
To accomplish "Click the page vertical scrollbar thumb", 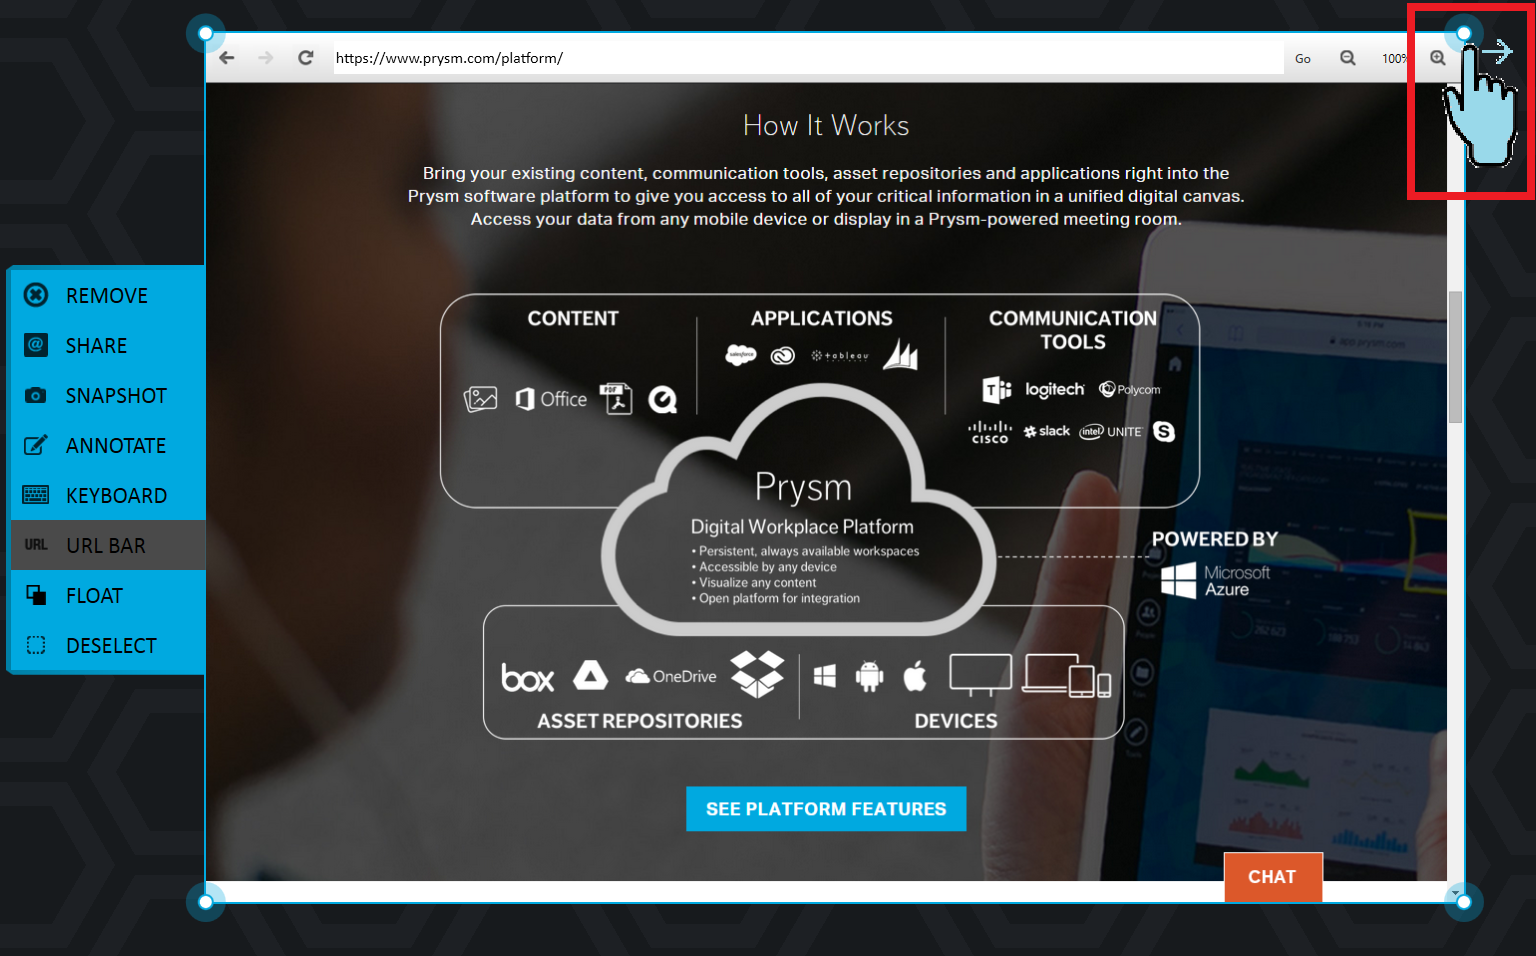I will 1456,356.
